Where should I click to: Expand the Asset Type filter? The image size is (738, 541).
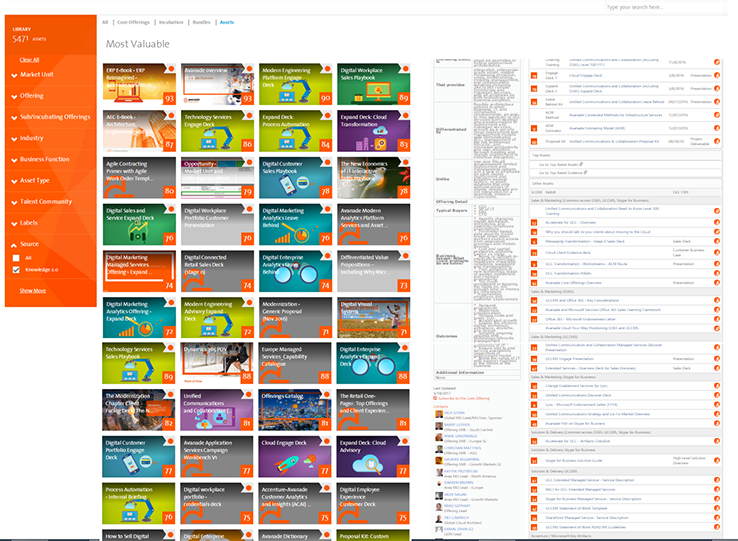coord(34,180)
